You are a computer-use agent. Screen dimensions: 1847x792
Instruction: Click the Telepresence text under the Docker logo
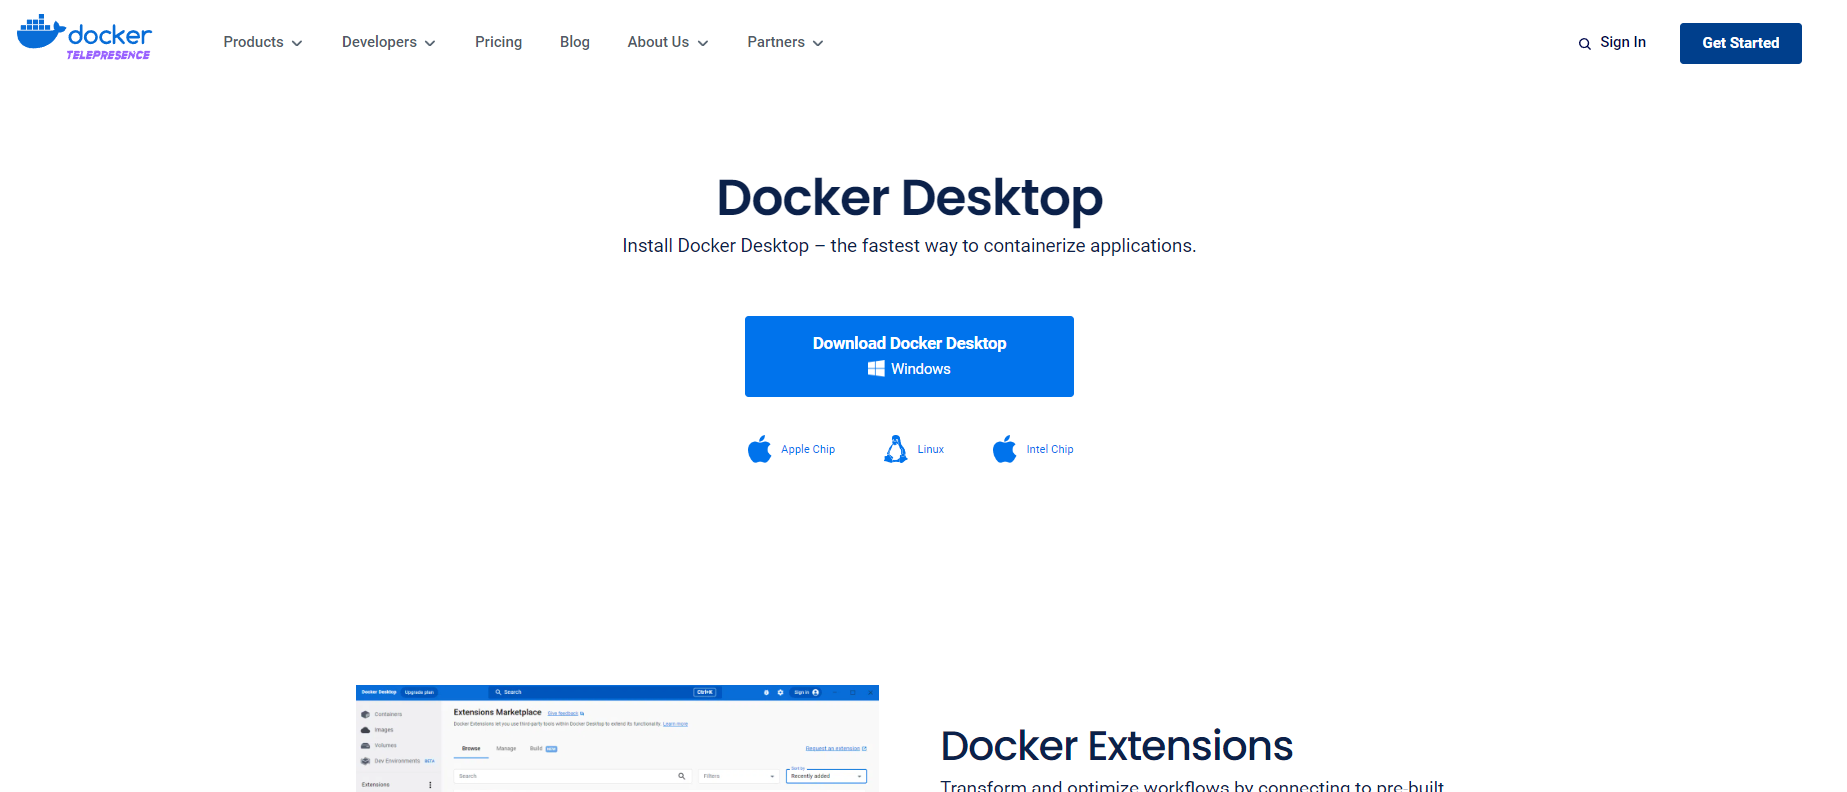coord(108,56)
